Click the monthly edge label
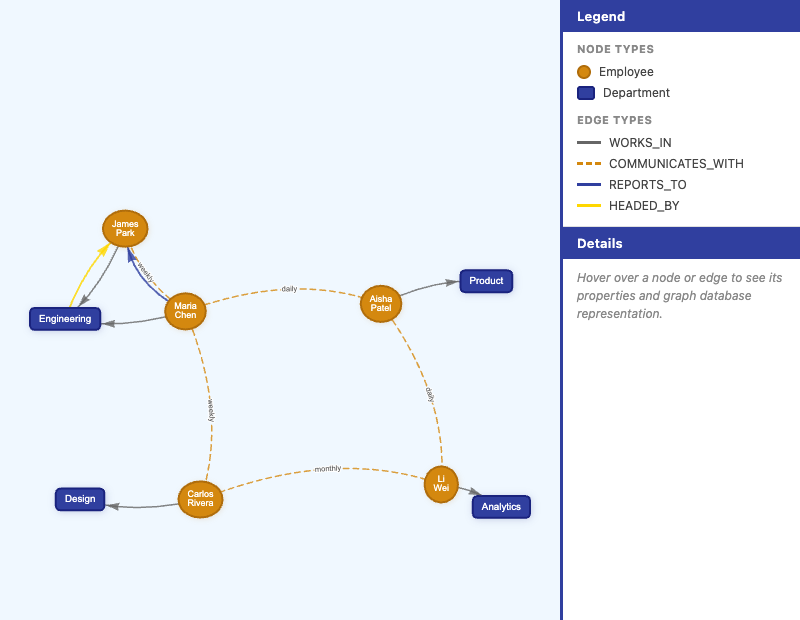Image resolution: width=800 pixels, height=620 pixels. (x=328, y=468)
